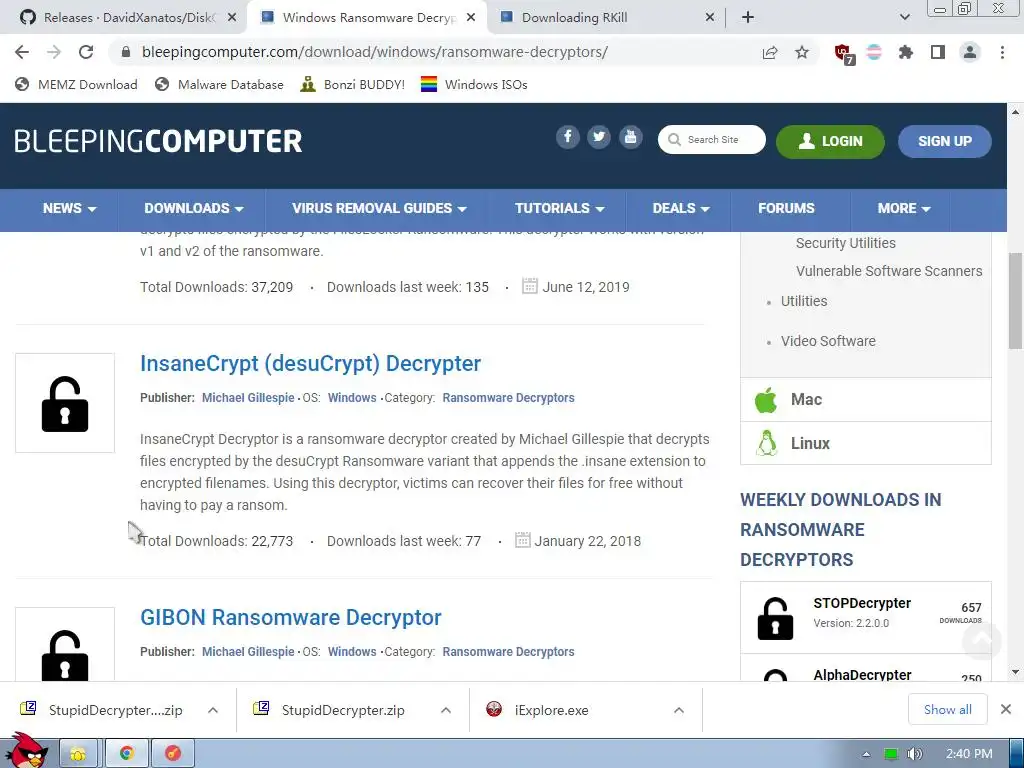Share this page icon in address bar
This screenshot has width=1024, height=768.
770,52
